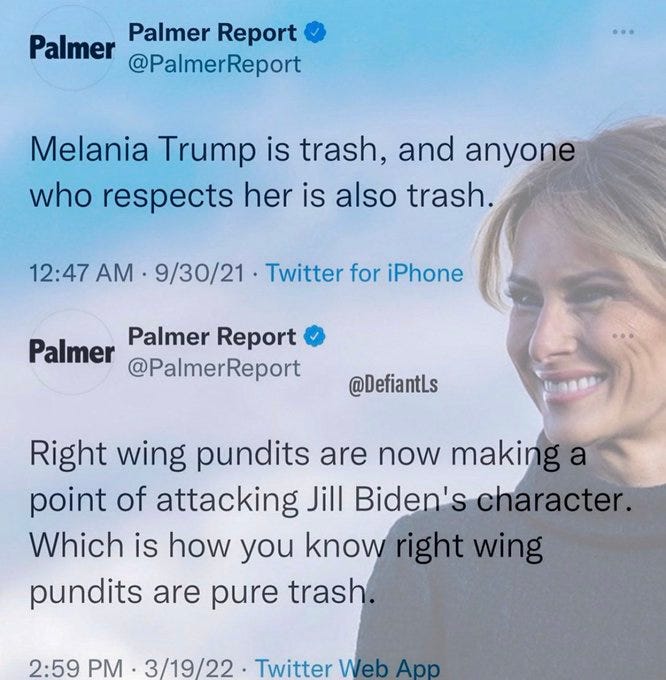Viewport: 666px width, 680px height.
Task: Open the first tweet's three-dot menu
Action: 624,32
